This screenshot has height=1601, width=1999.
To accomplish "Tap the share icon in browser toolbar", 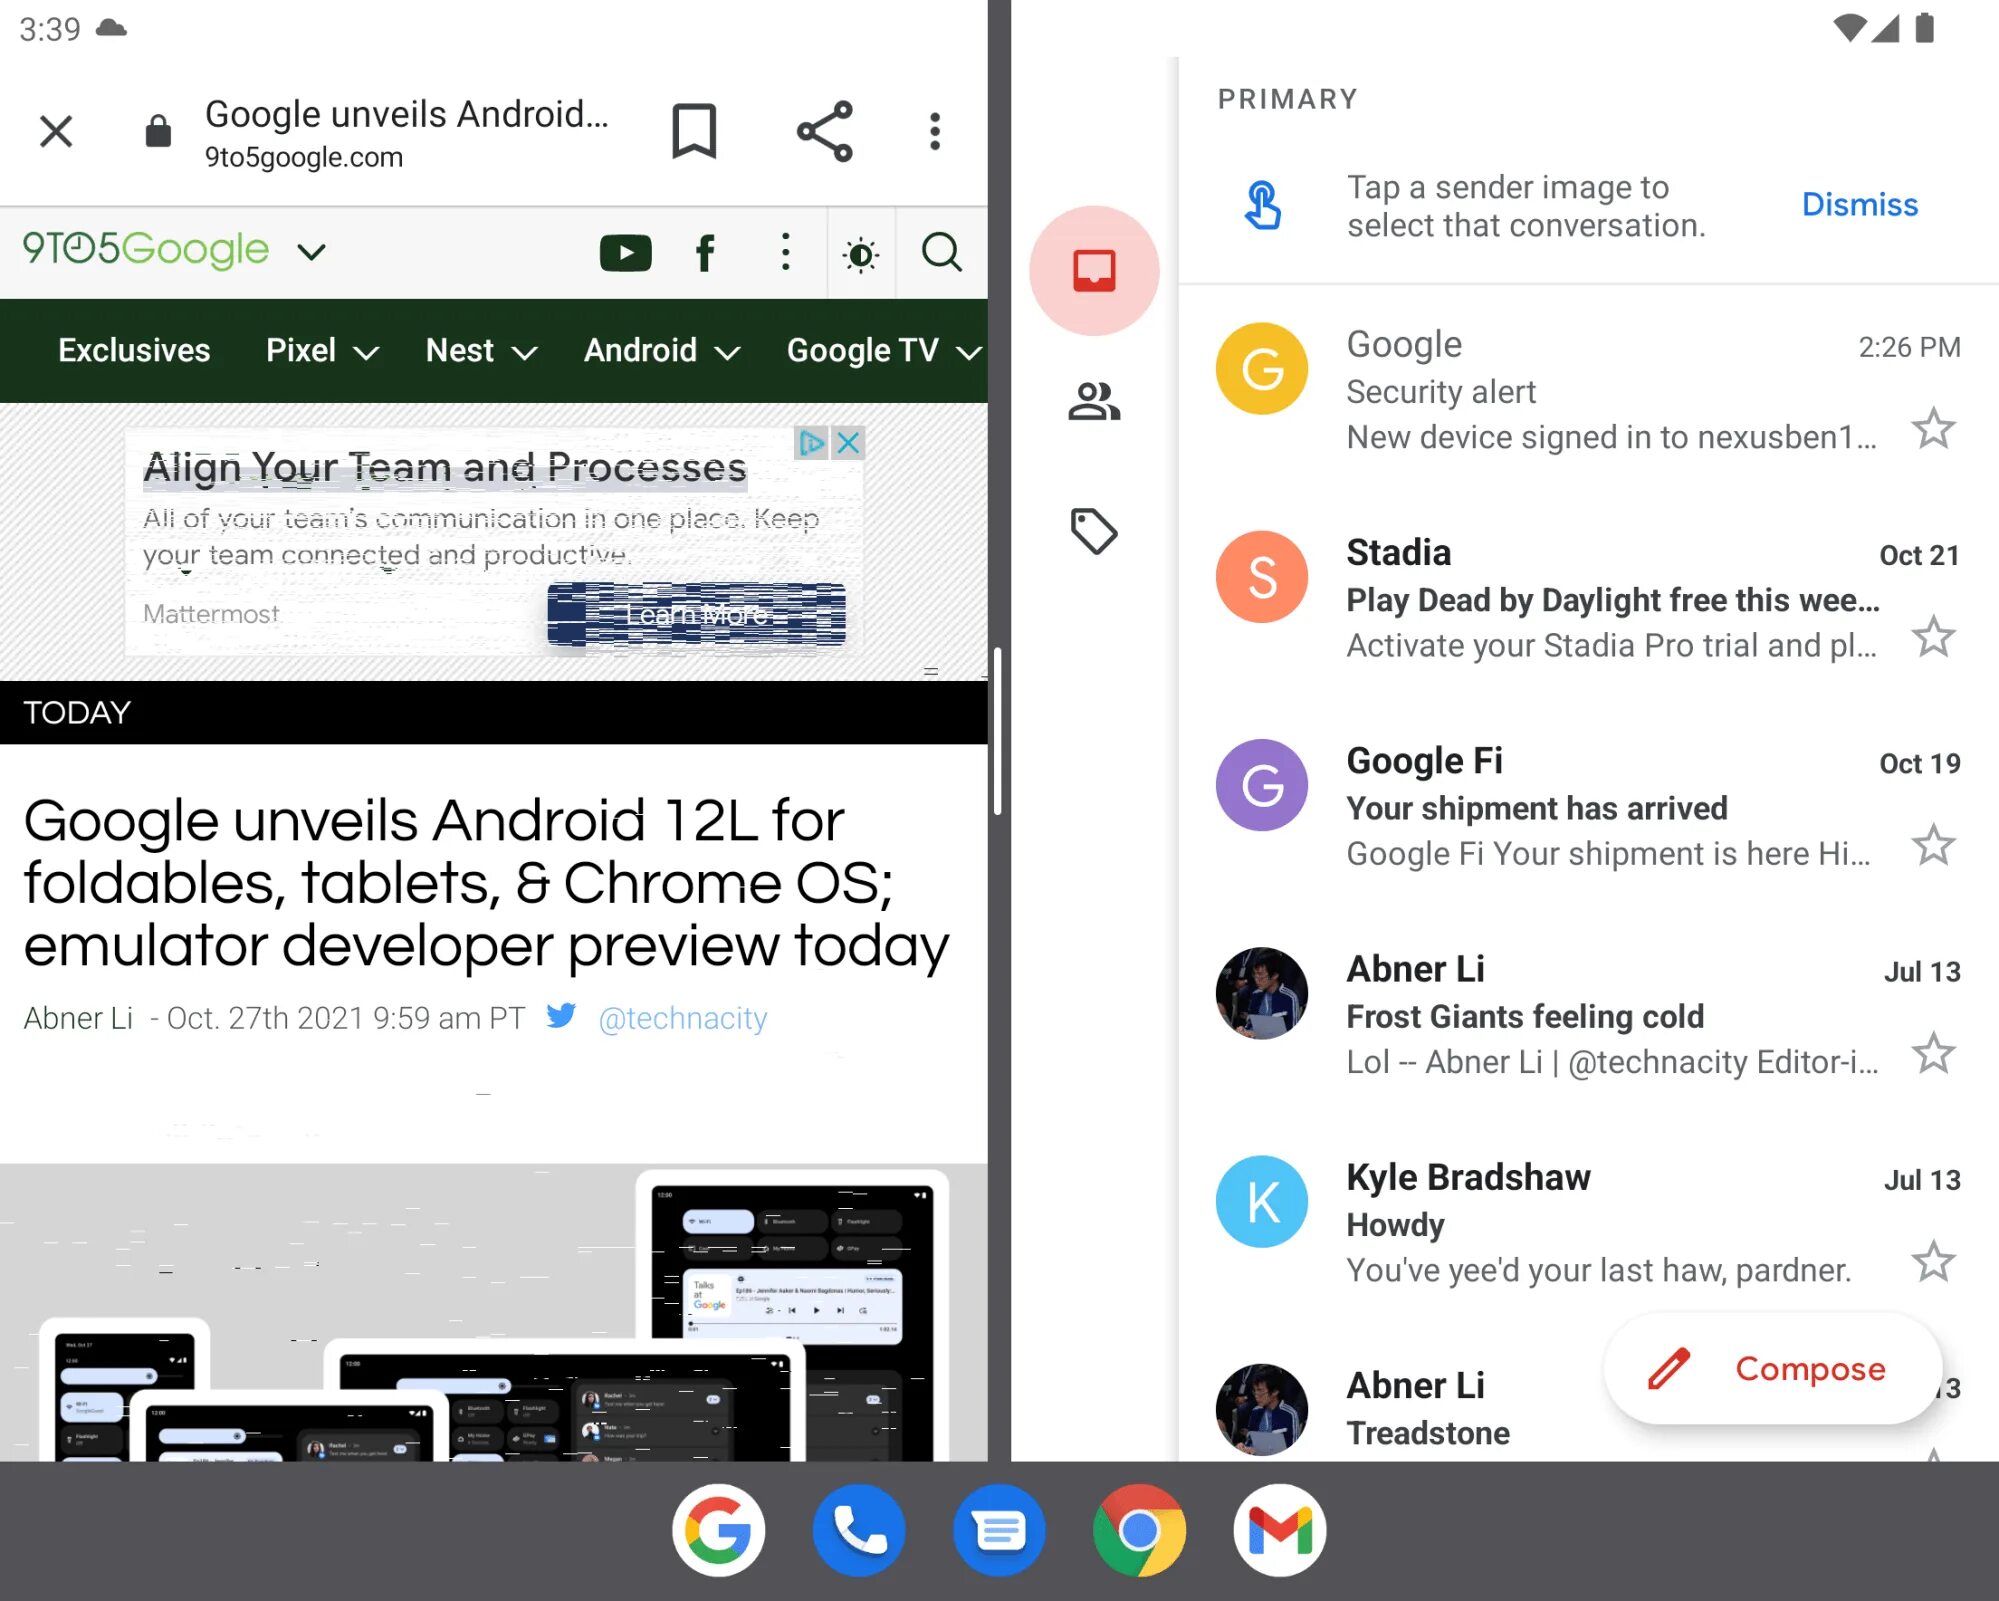I will pos(824,131).
